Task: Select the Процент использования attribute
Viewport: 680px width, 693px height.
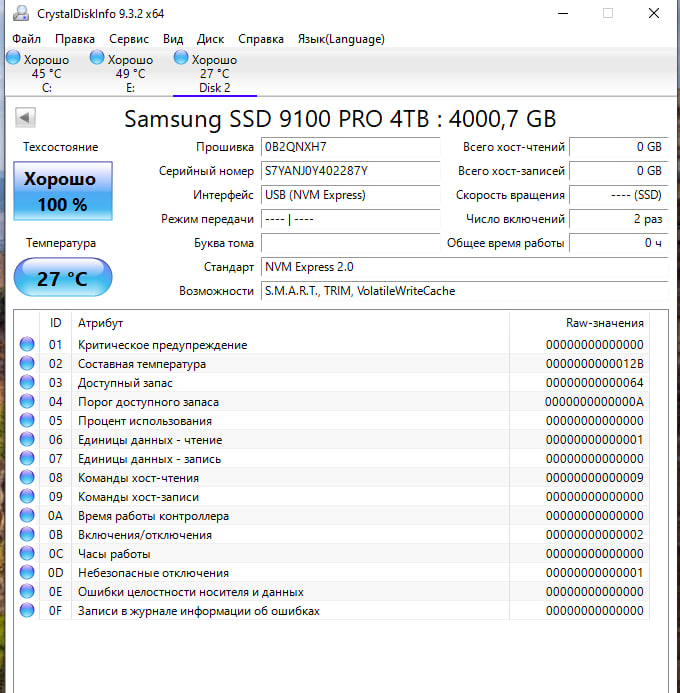Action: (x=145, y=421)
